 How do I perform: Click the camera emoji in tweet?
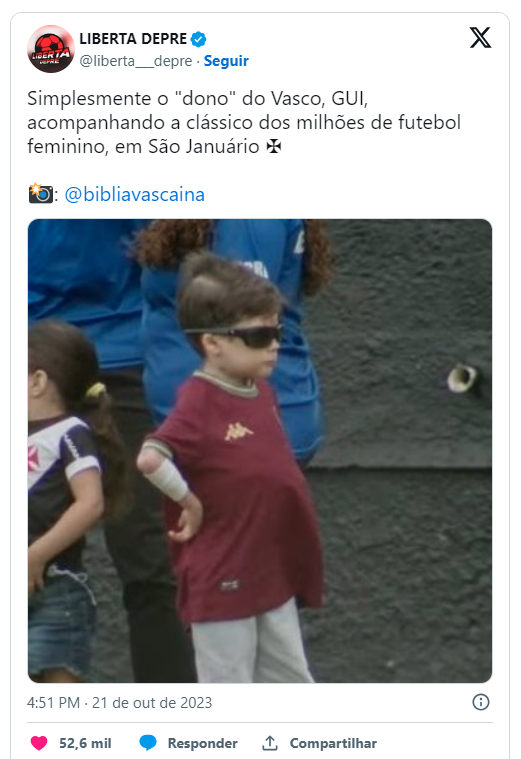tap(40, 194)
